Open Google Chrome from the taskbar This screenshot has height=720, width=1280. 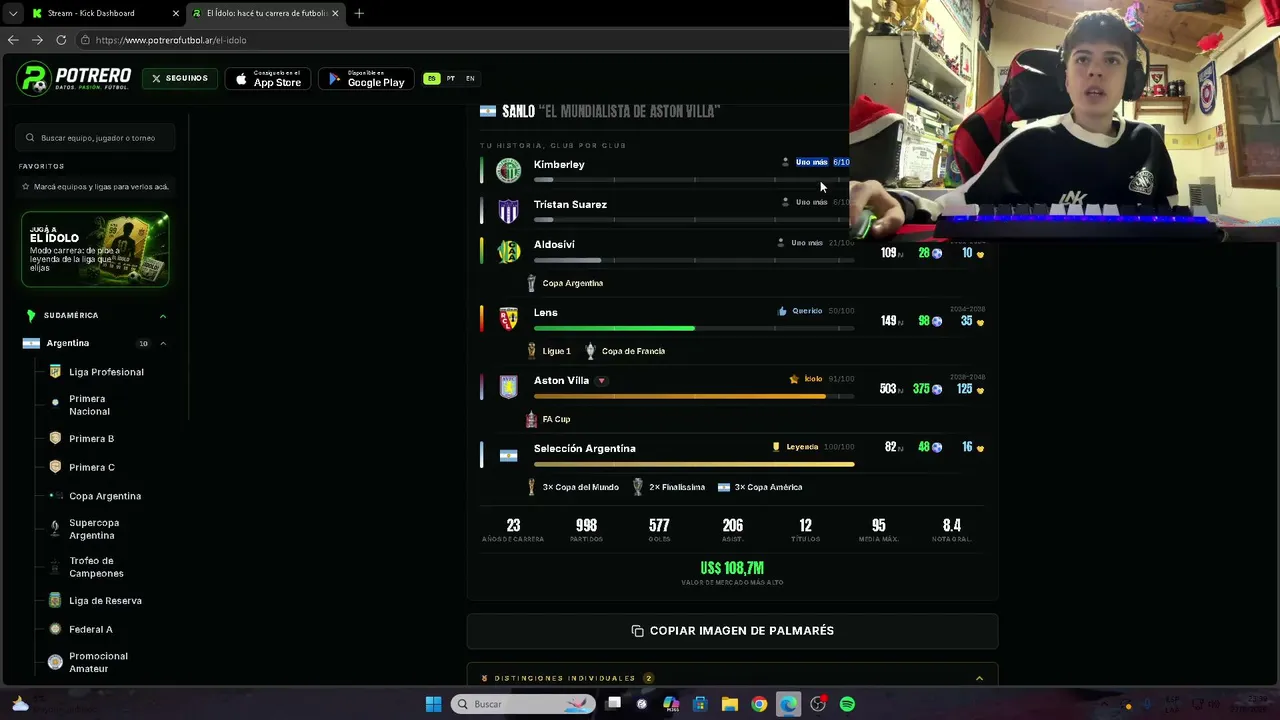[759, 704]
